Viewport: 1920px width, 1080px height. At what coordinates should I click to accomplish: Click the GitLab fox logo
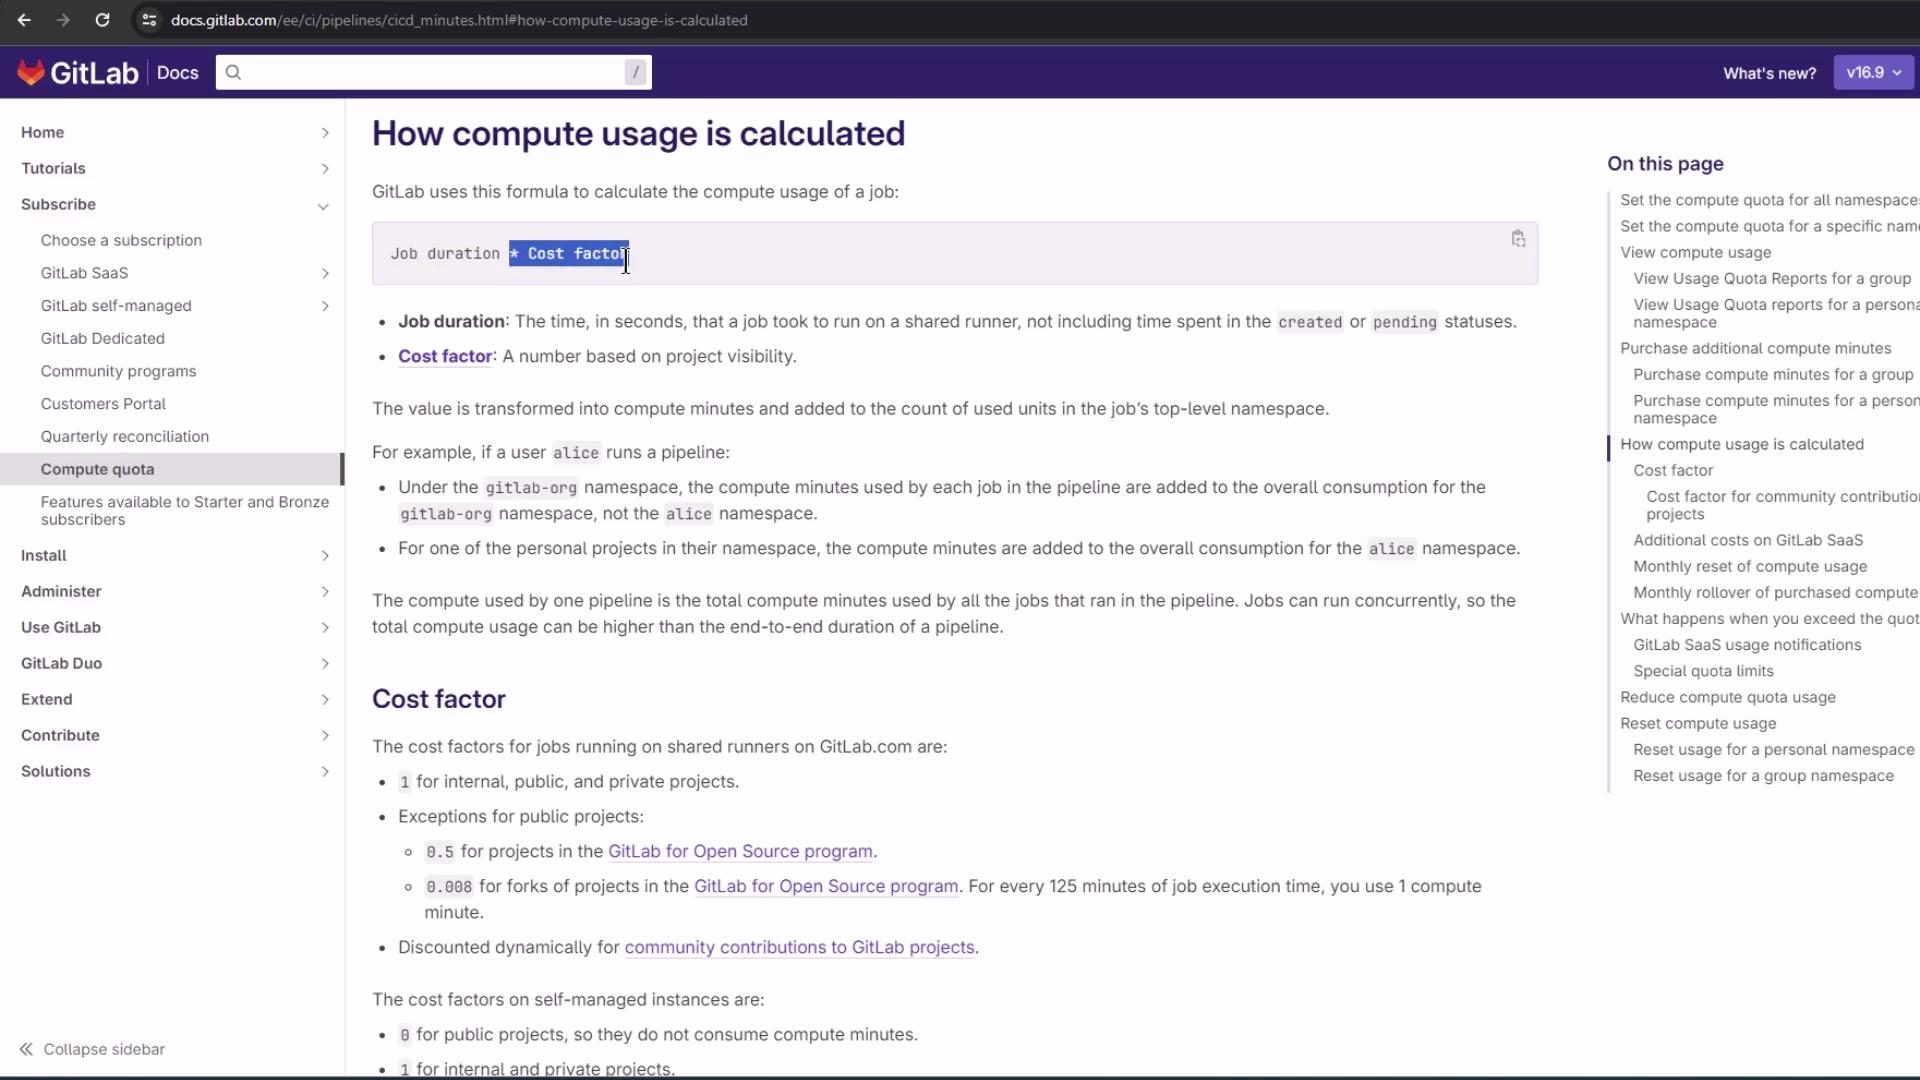coord(31,72)
